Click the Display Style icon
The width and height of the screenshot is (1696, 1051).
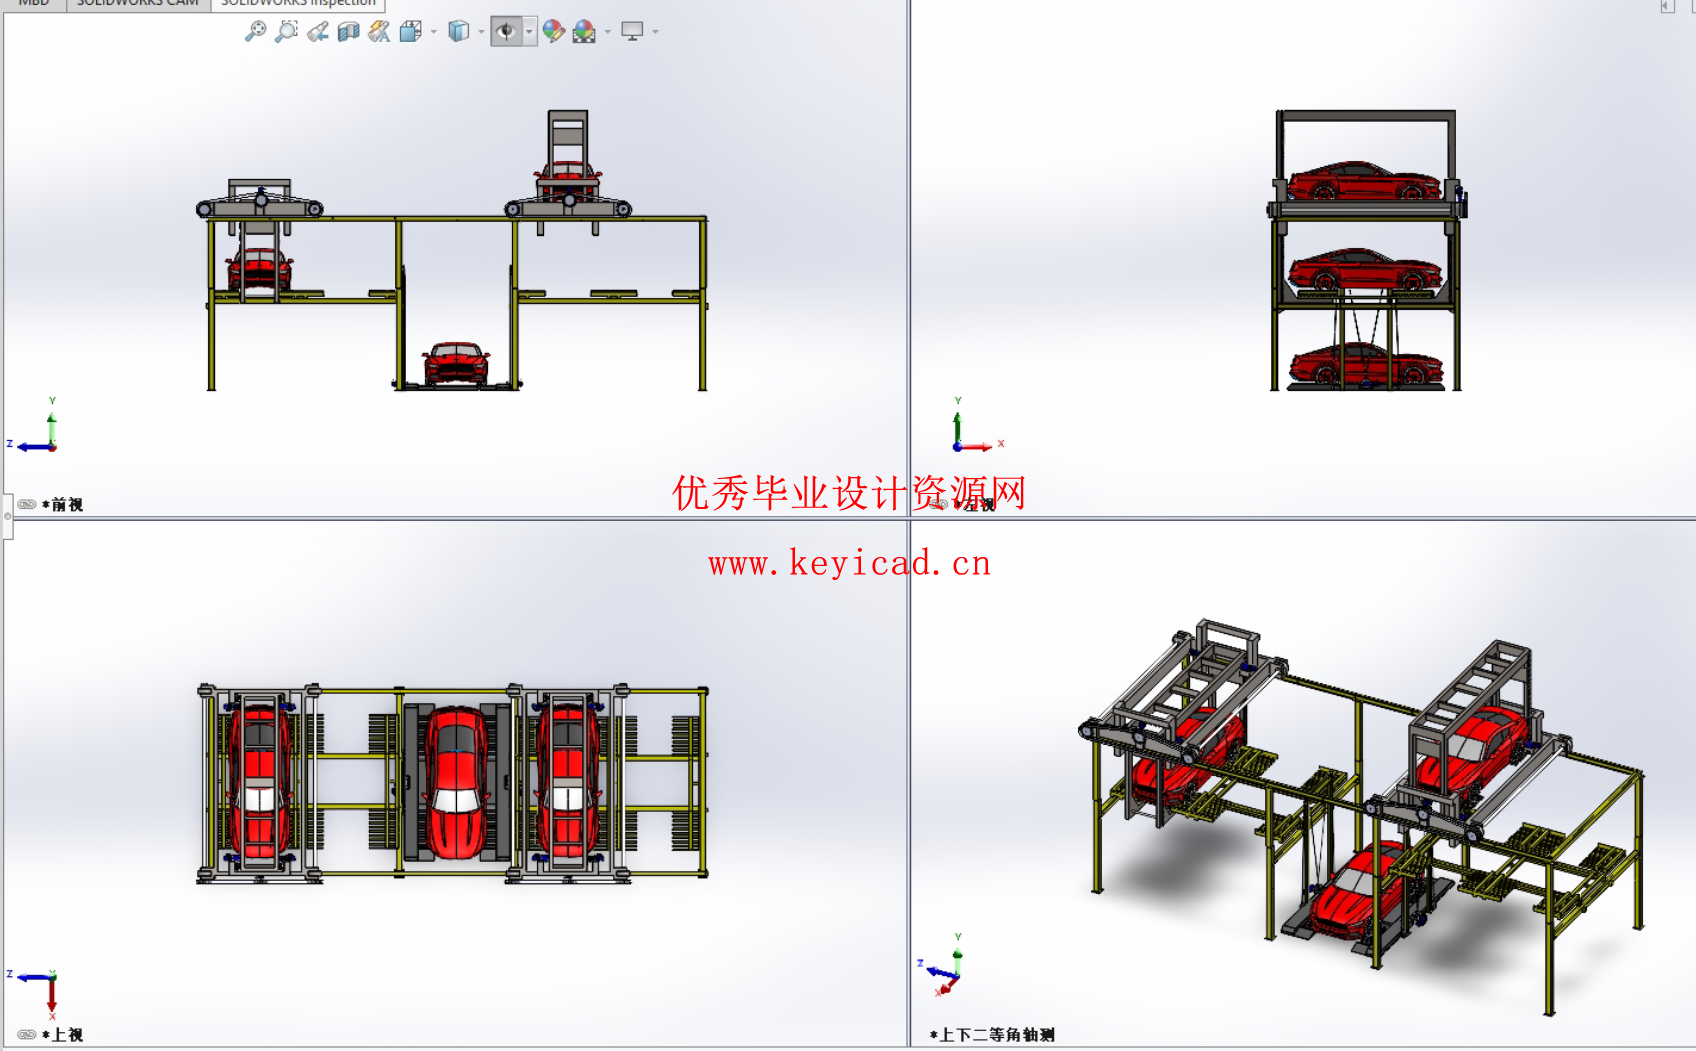tap(459, 32)
